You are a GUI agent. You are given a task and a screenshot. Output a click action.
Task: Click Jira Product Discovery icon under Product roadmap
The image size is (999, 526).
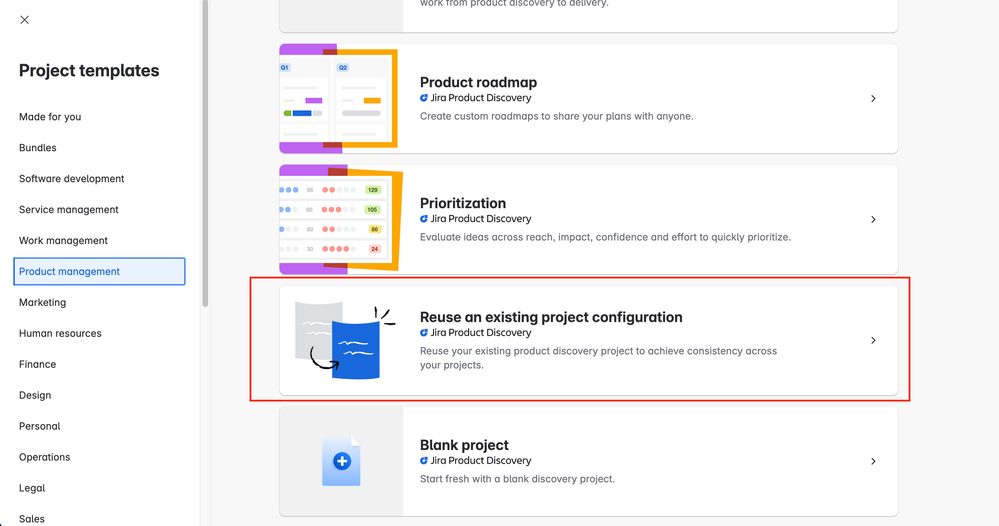(x=424, y=98)
